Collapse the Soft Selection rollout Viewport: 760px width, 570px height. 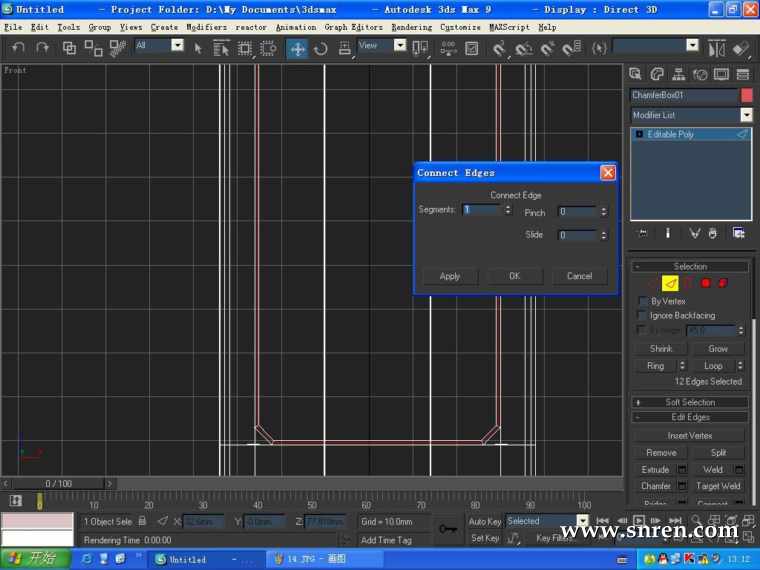click(690, 402)
